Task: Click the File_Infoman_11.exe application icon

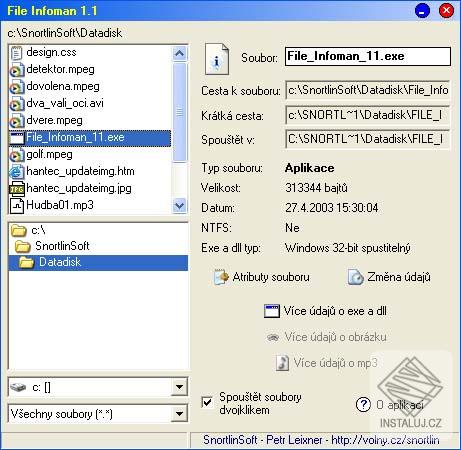Action: point(17,138)
